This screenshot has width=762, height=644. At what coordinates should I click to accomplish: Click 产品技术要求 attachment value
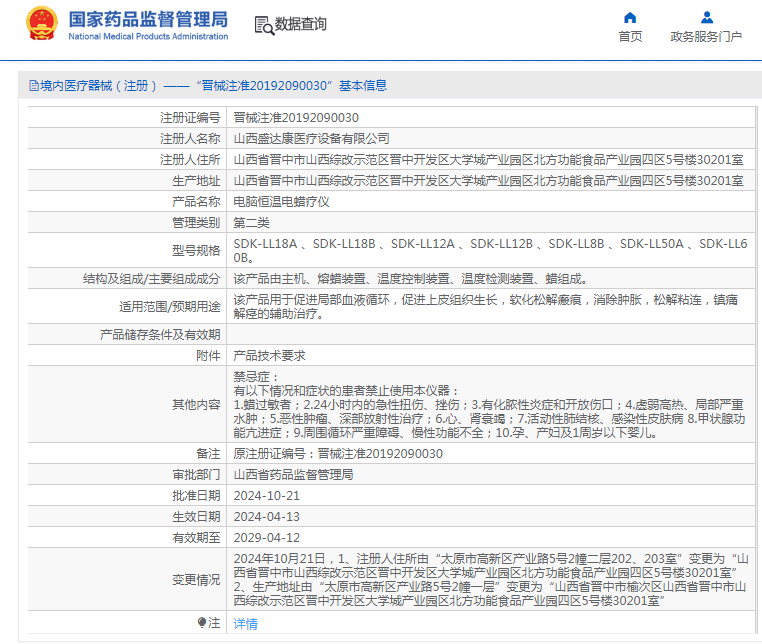(269, 356)
